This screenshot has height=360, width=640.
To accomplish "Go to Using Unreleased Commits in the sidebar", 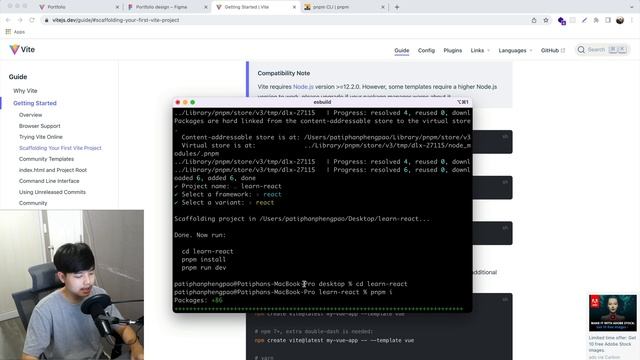I will pyautogui.click(x=52, y=192).
